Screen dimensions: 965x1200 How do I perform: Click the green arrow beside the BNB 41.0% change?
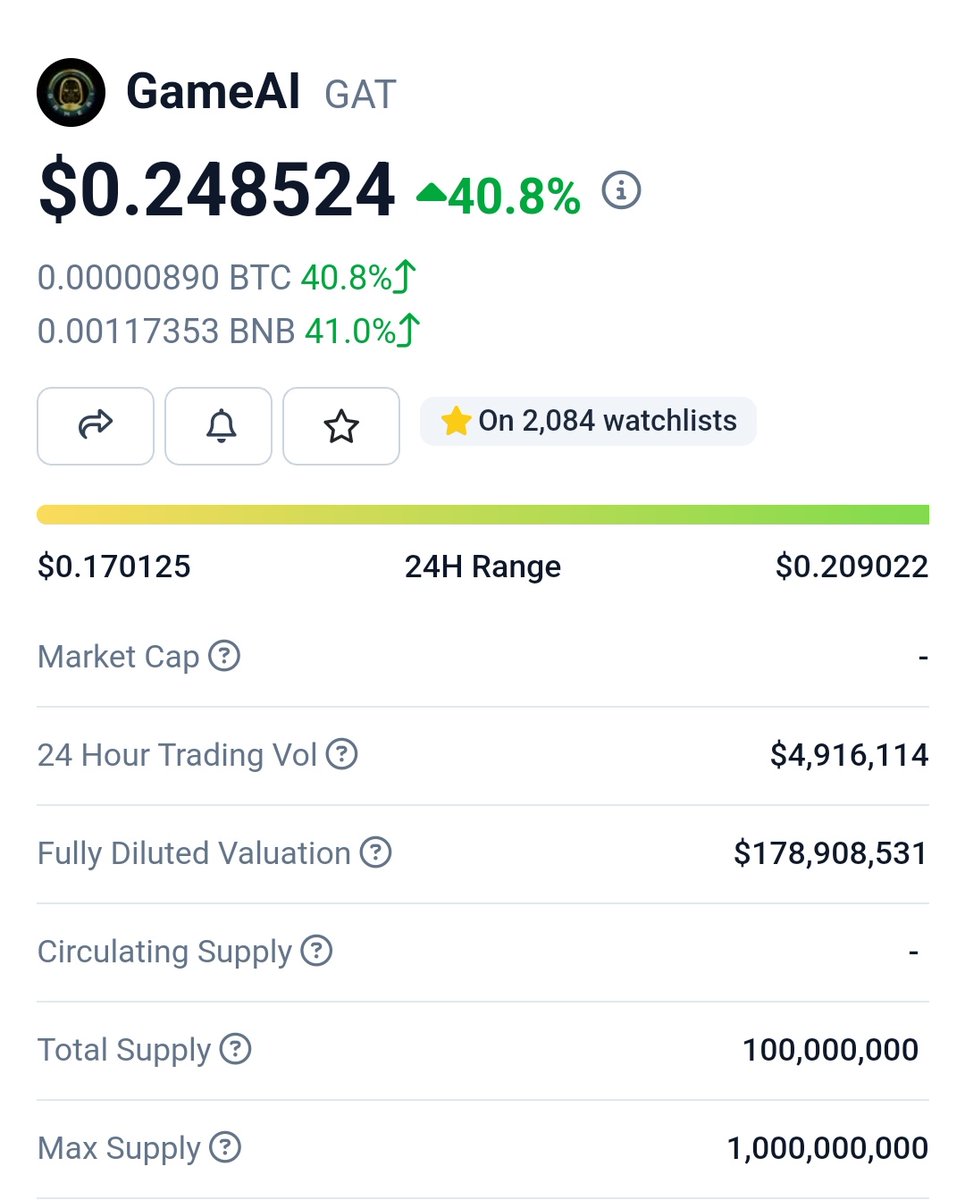coord(410,326)
